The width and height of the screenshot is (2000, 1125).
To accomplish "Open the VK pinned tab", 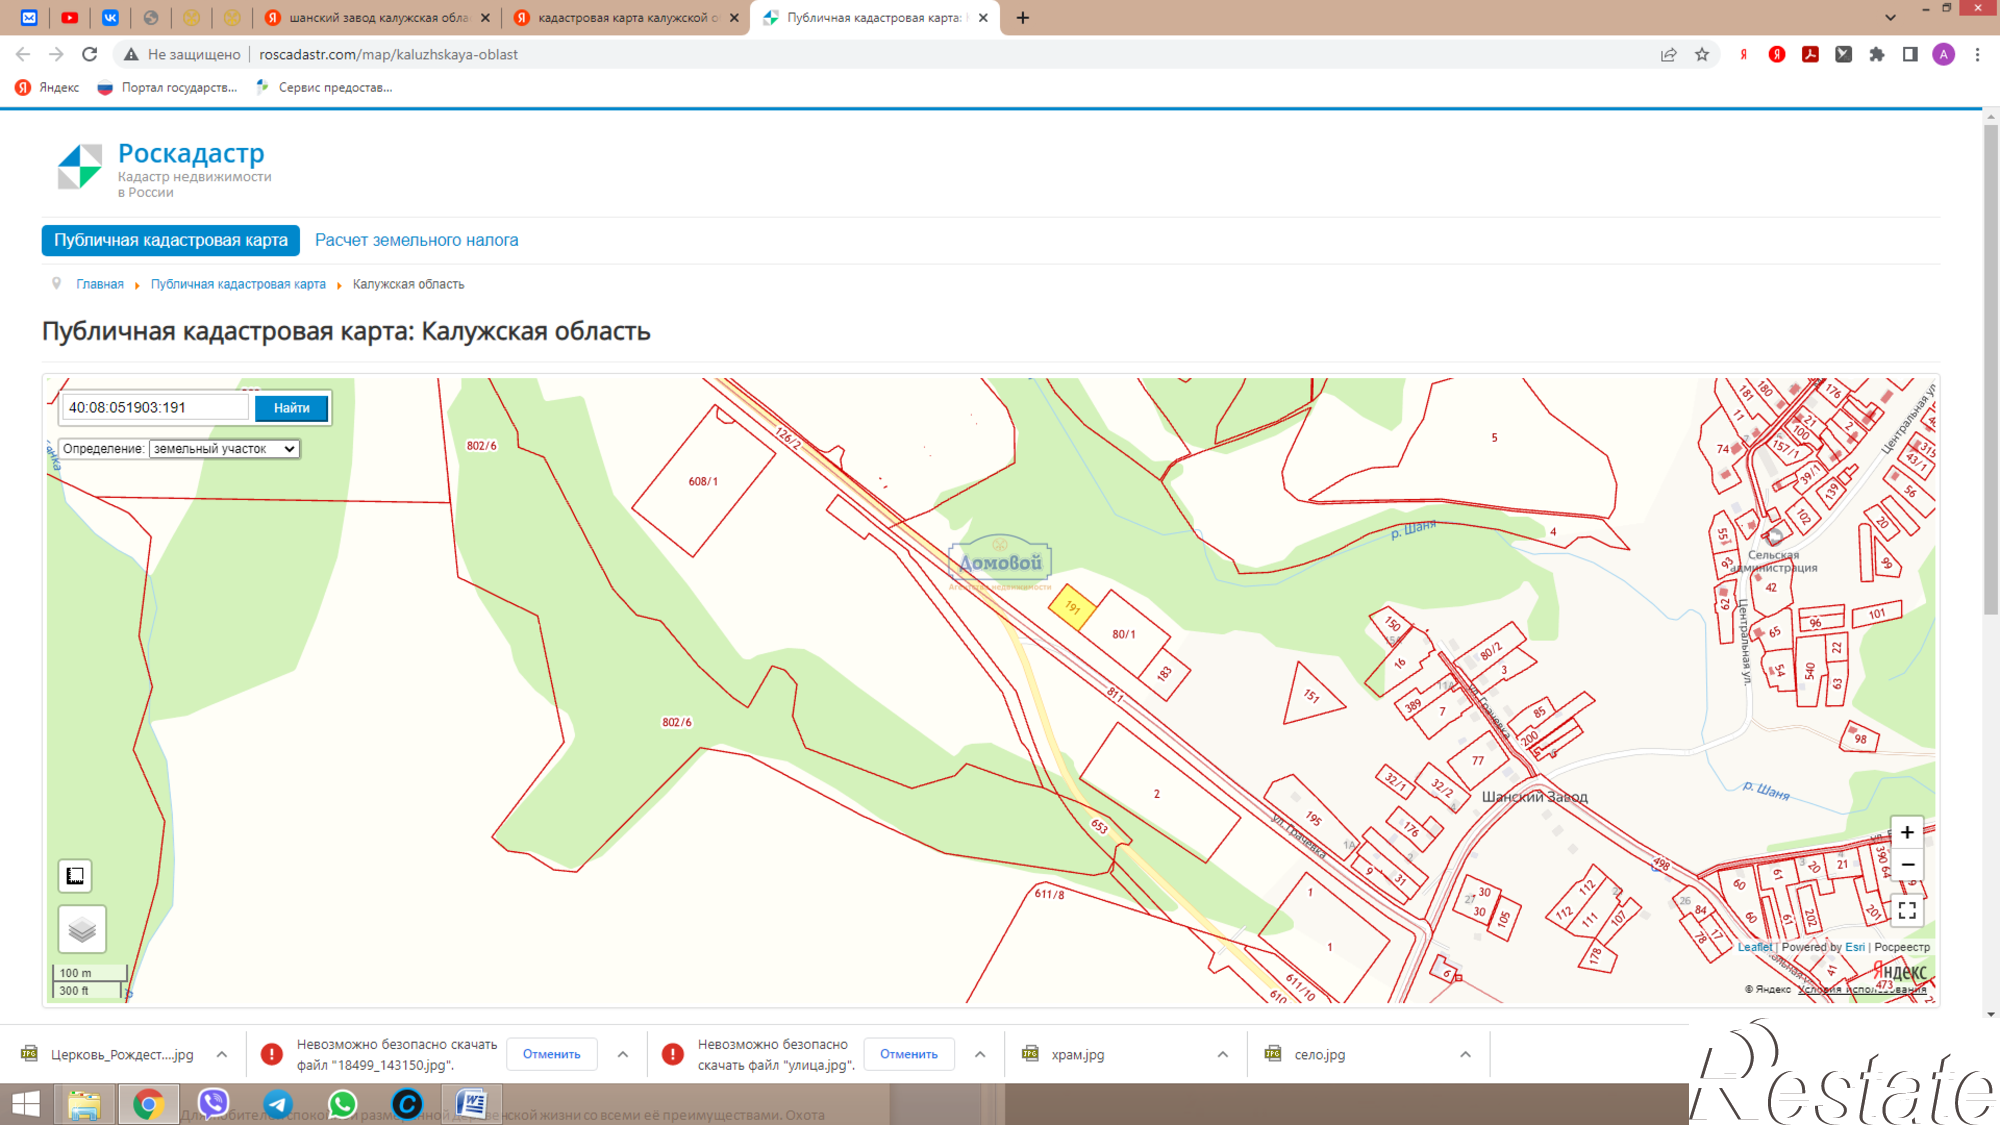I will coord(110,17).
